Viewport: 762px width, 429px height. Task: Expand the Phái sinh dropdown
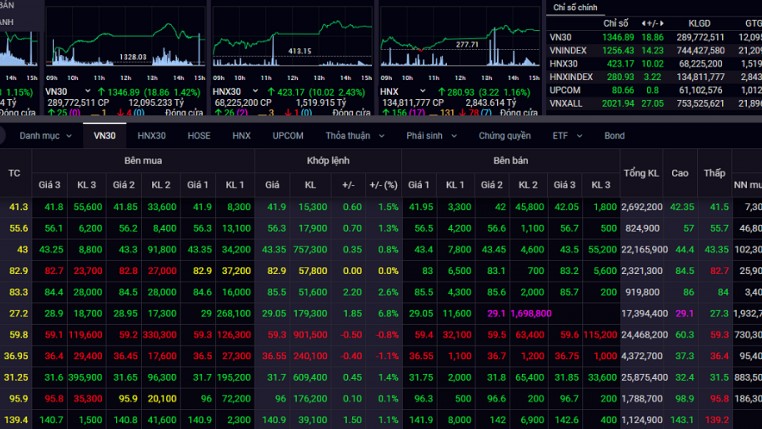click(x=430, y=136)
